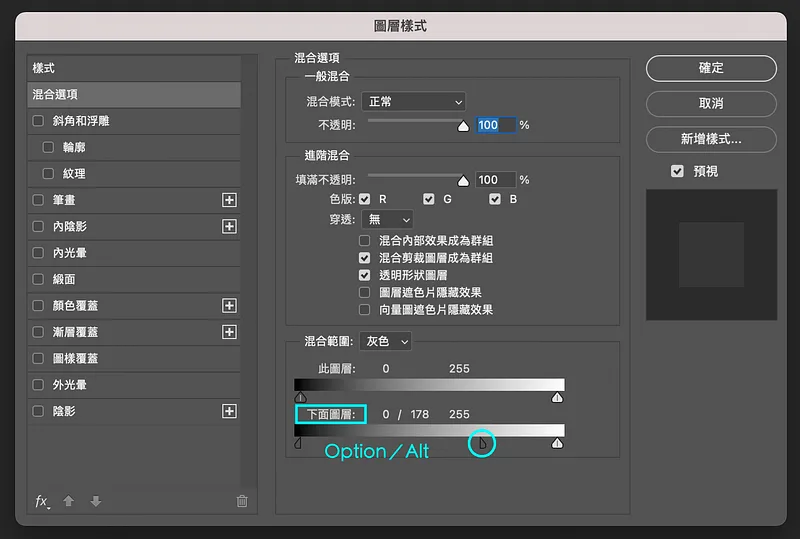Select 樣式 header in left panel
Image resolution: width=800 pixels, height=539 pixels.
pyautogui.click(x=134, y=68)
